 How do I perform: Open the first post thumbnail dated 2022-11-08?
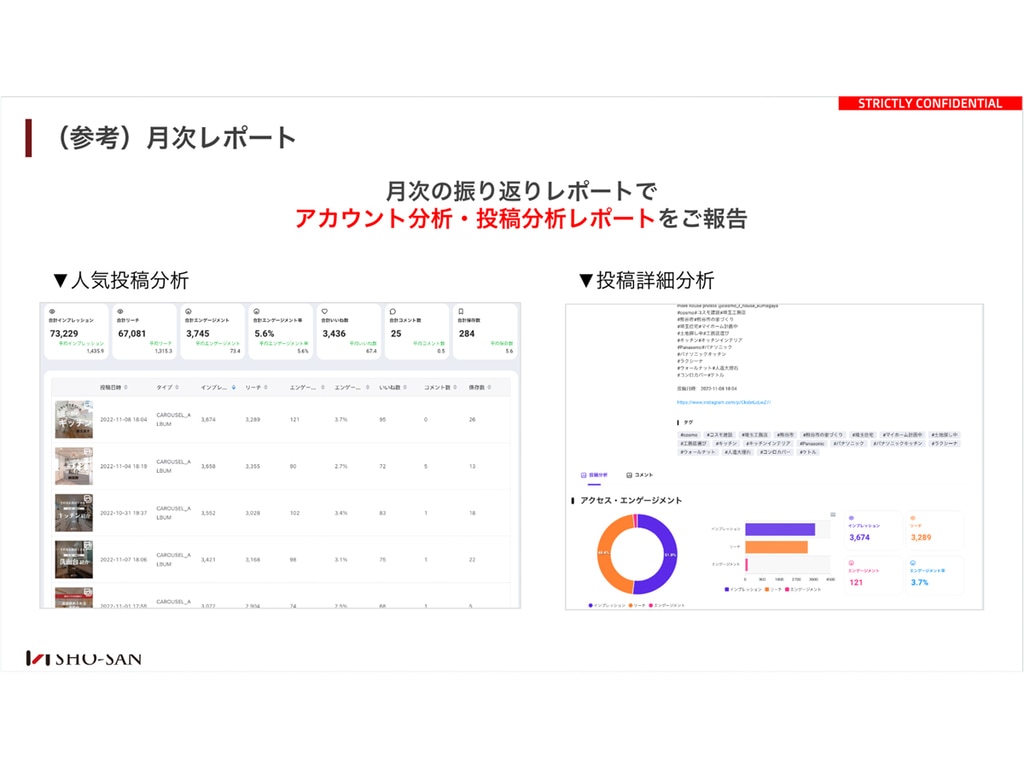74,420
